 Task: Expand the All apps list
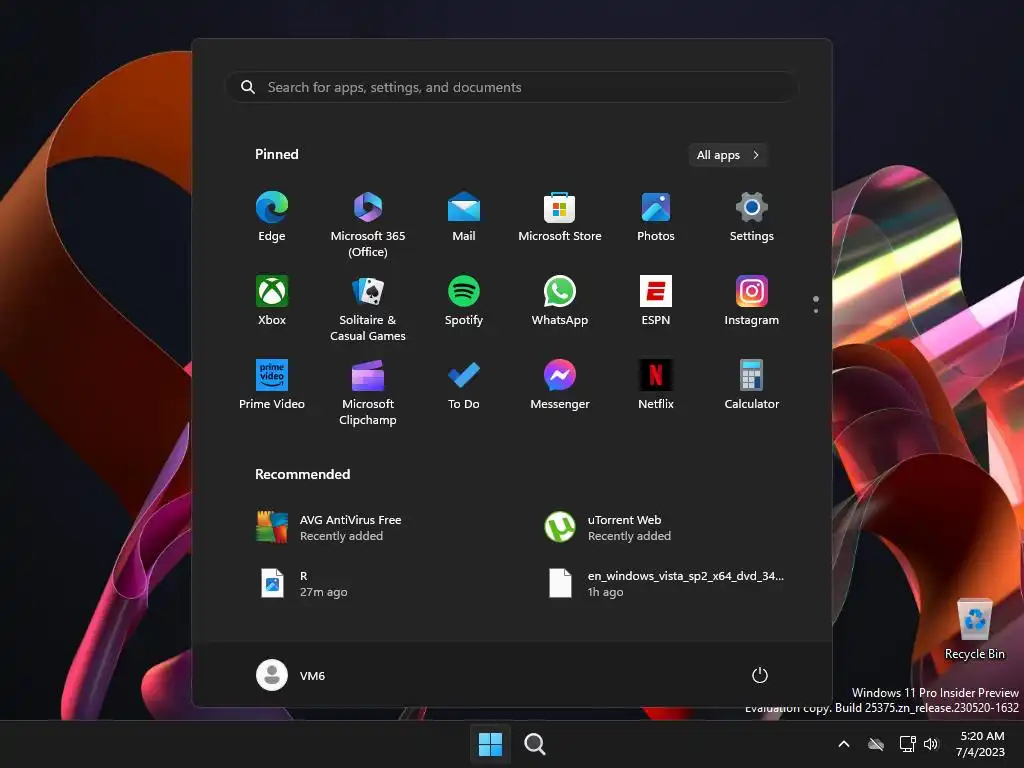point(728,155)
